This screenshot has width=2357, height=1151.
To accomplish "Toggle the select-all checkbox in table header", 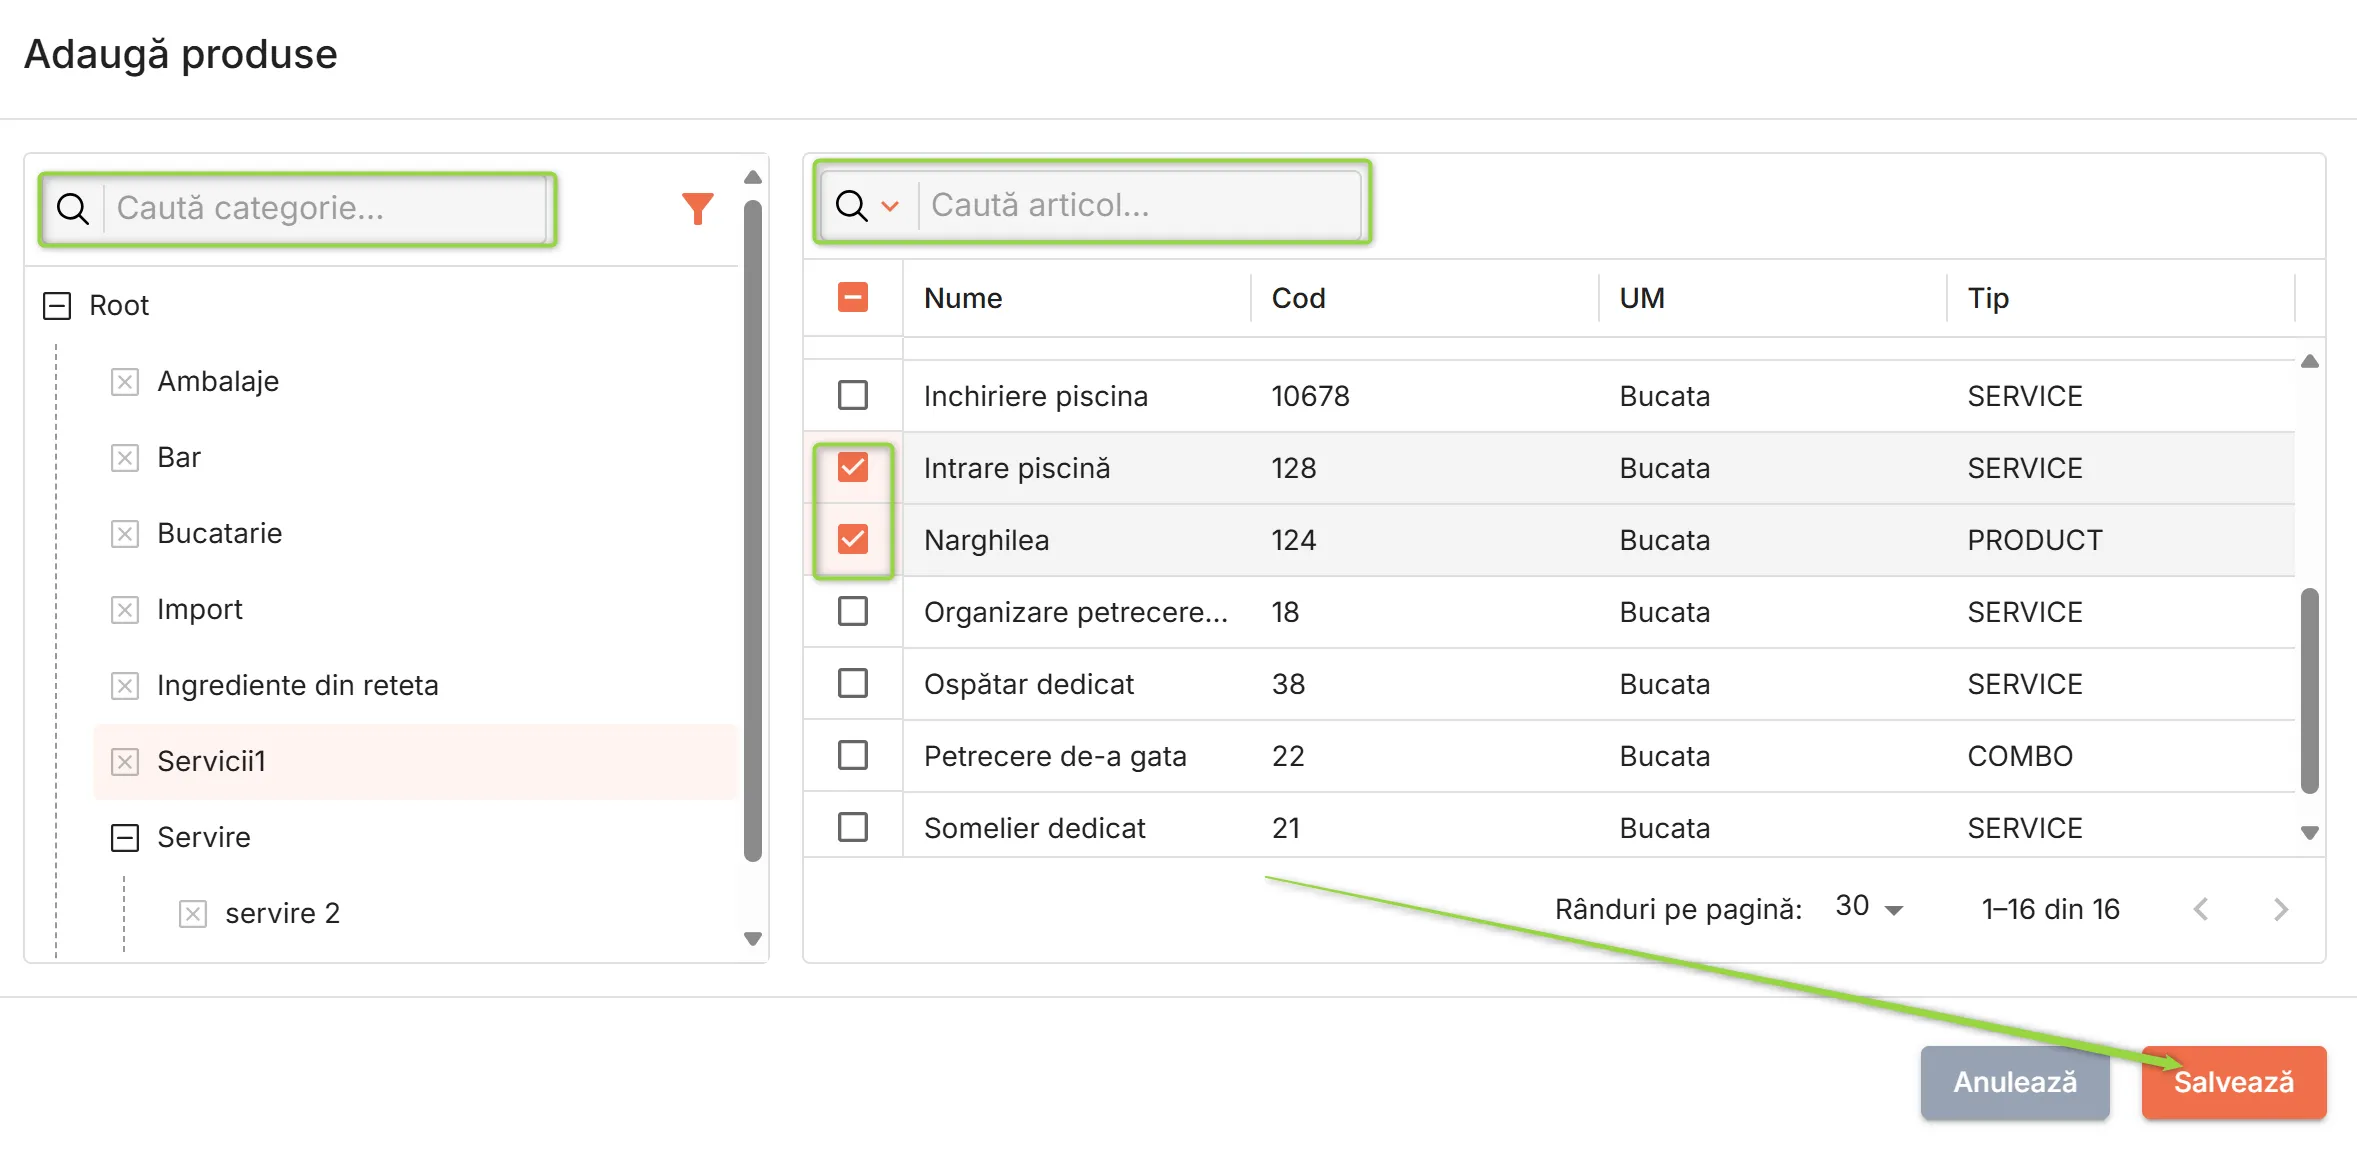I will (x=852, y=297).
